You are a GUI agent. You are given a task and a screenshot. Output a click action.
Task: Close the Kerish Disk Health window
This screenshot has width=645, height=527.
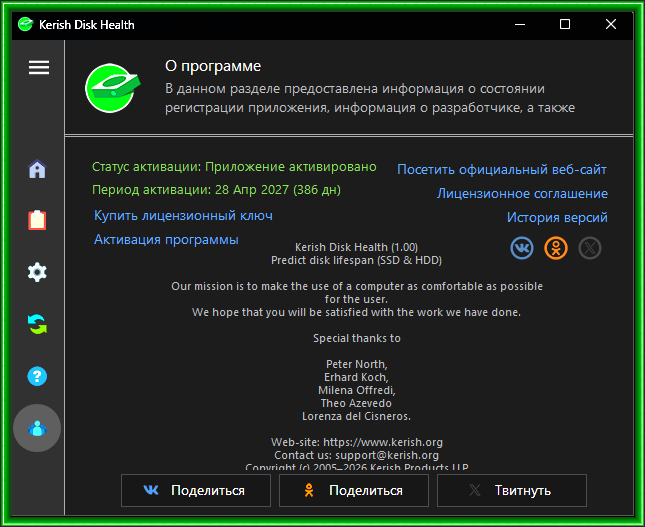[x=611, y=24]
